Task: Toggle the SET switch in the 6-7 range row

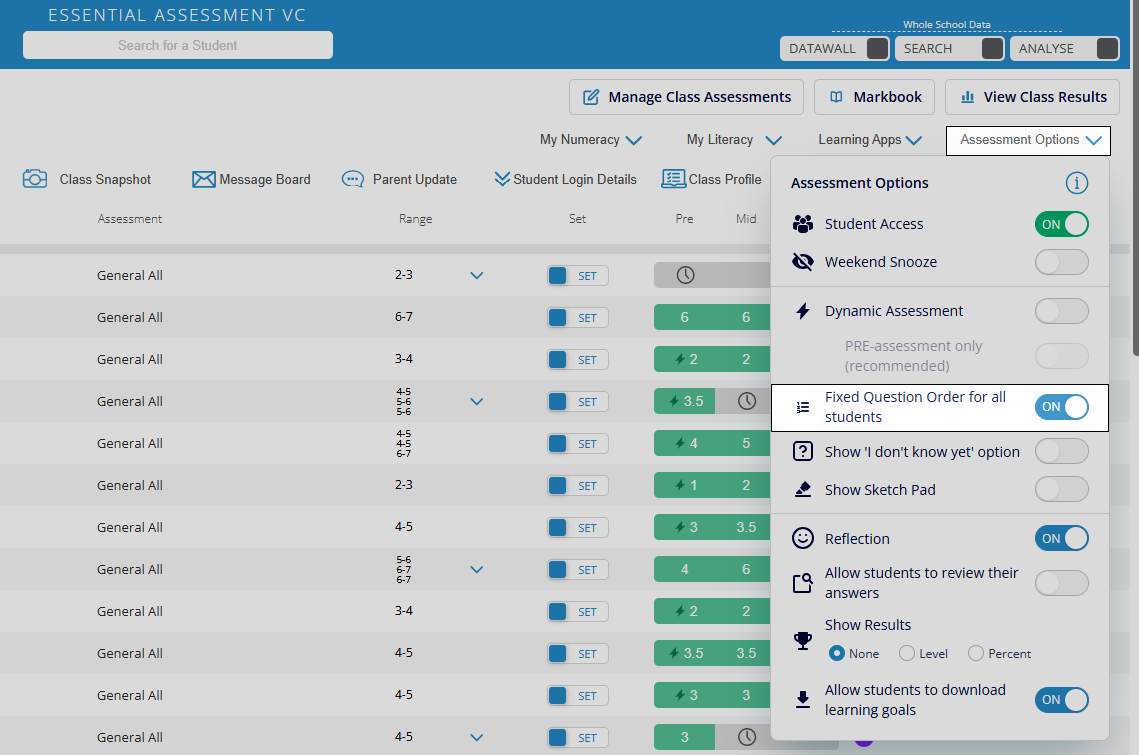Action: tap(577, 318)
